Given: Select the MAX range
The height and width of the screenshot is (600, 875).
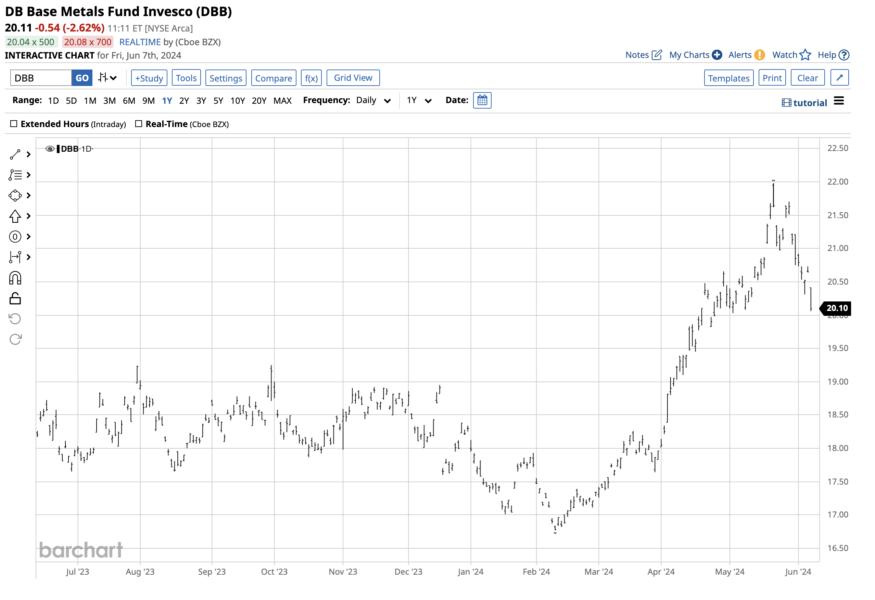Looking at the screenshot, I should (x=282, y=101).
